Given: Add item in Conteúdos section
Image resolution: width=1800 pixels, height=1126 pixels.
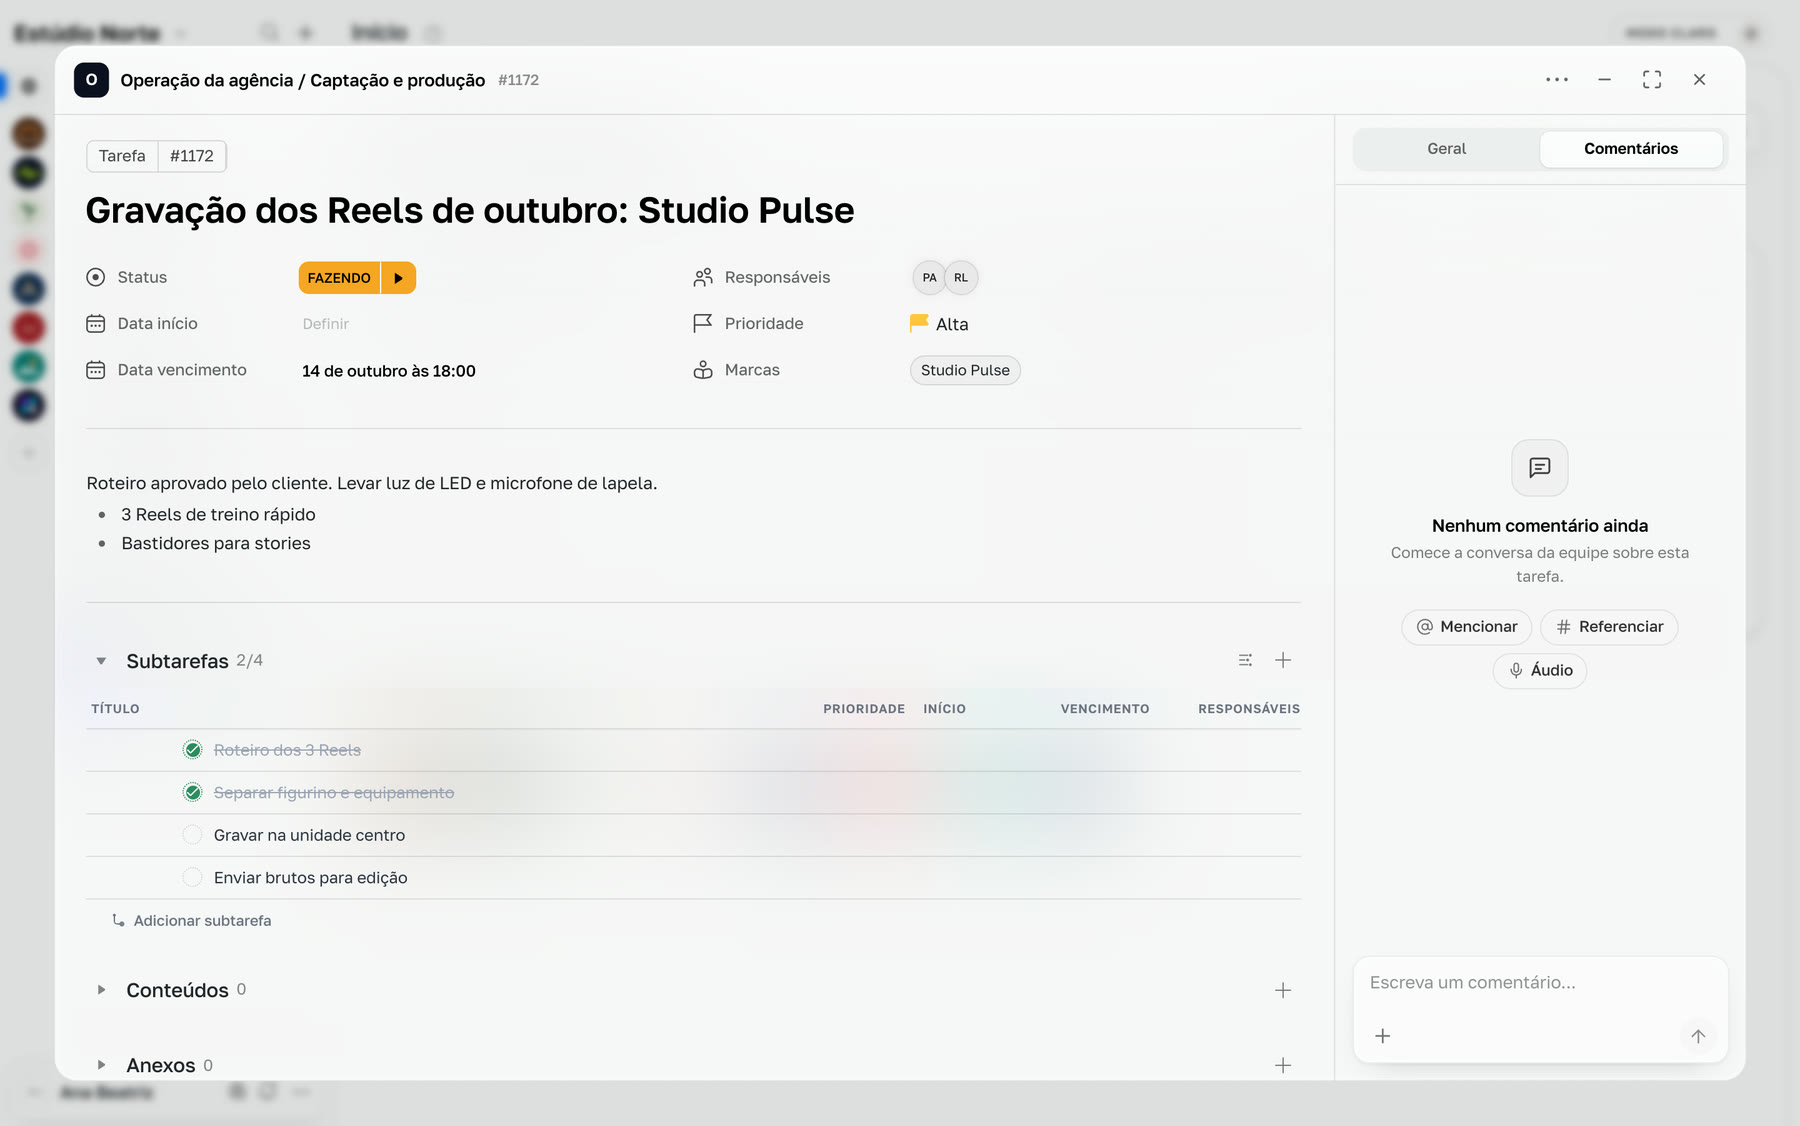Looking at the screenshot, I should tap(1283, 990).
